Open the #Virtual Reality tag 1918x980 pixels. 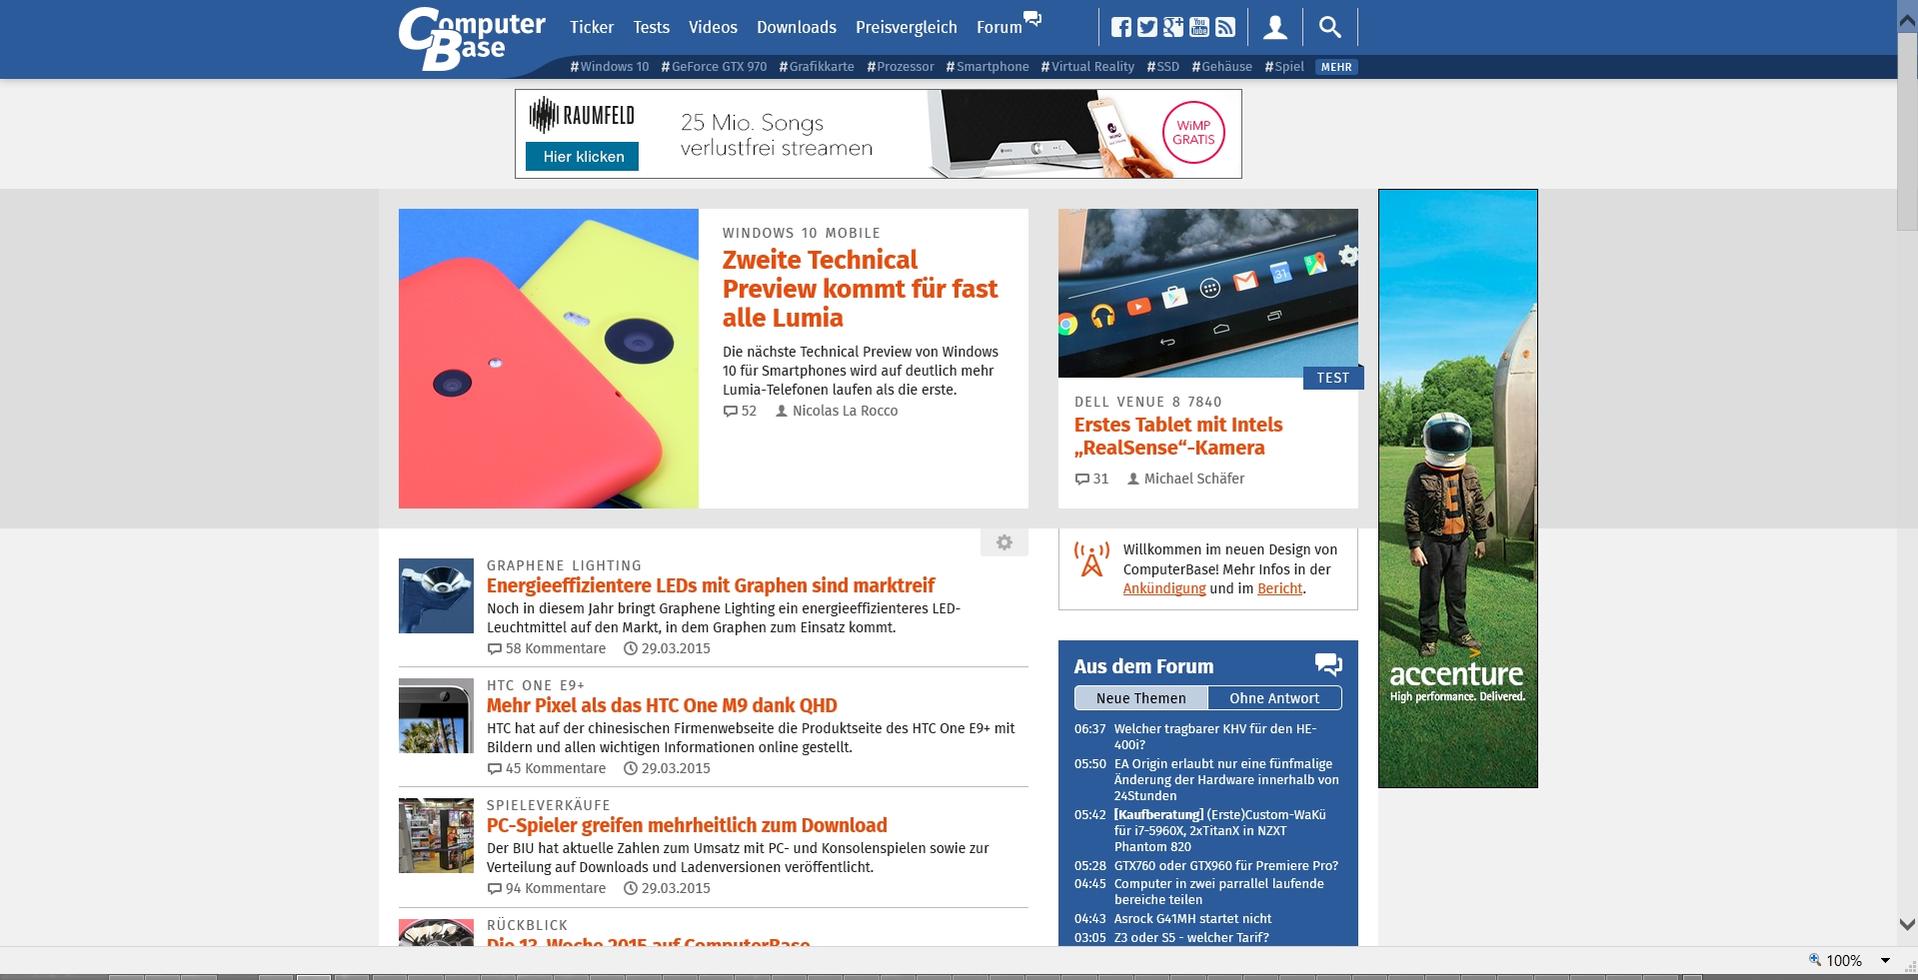1087,67
